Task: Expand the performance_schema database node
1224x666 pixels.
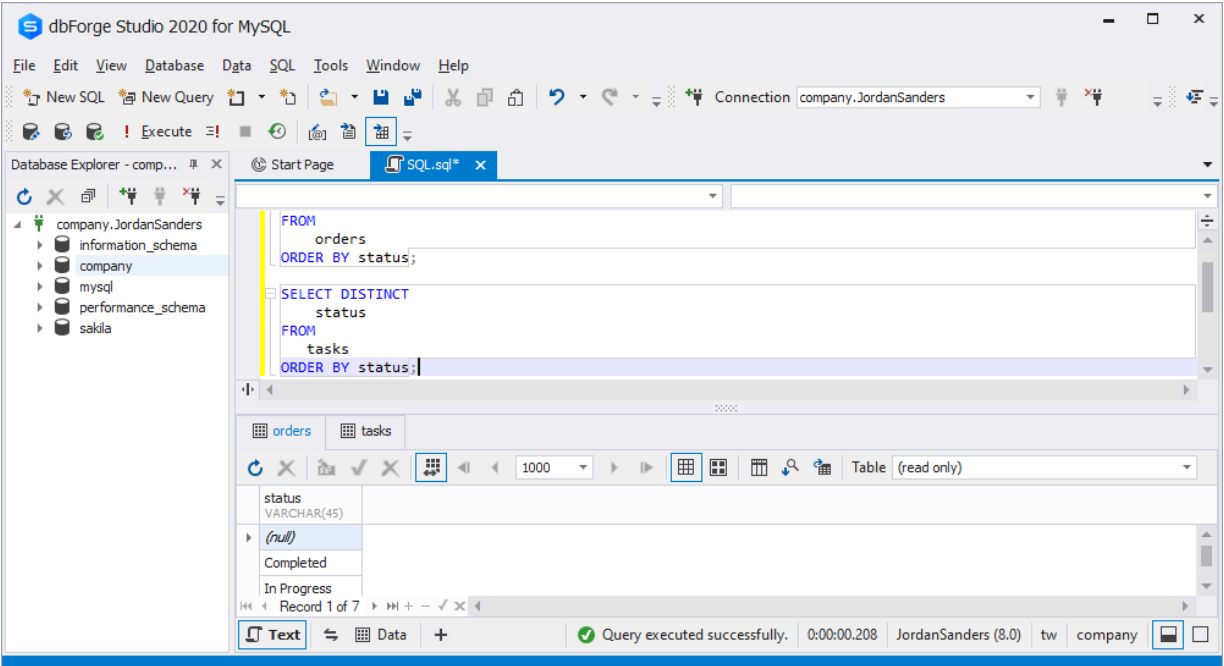Action: pos(40,308)
